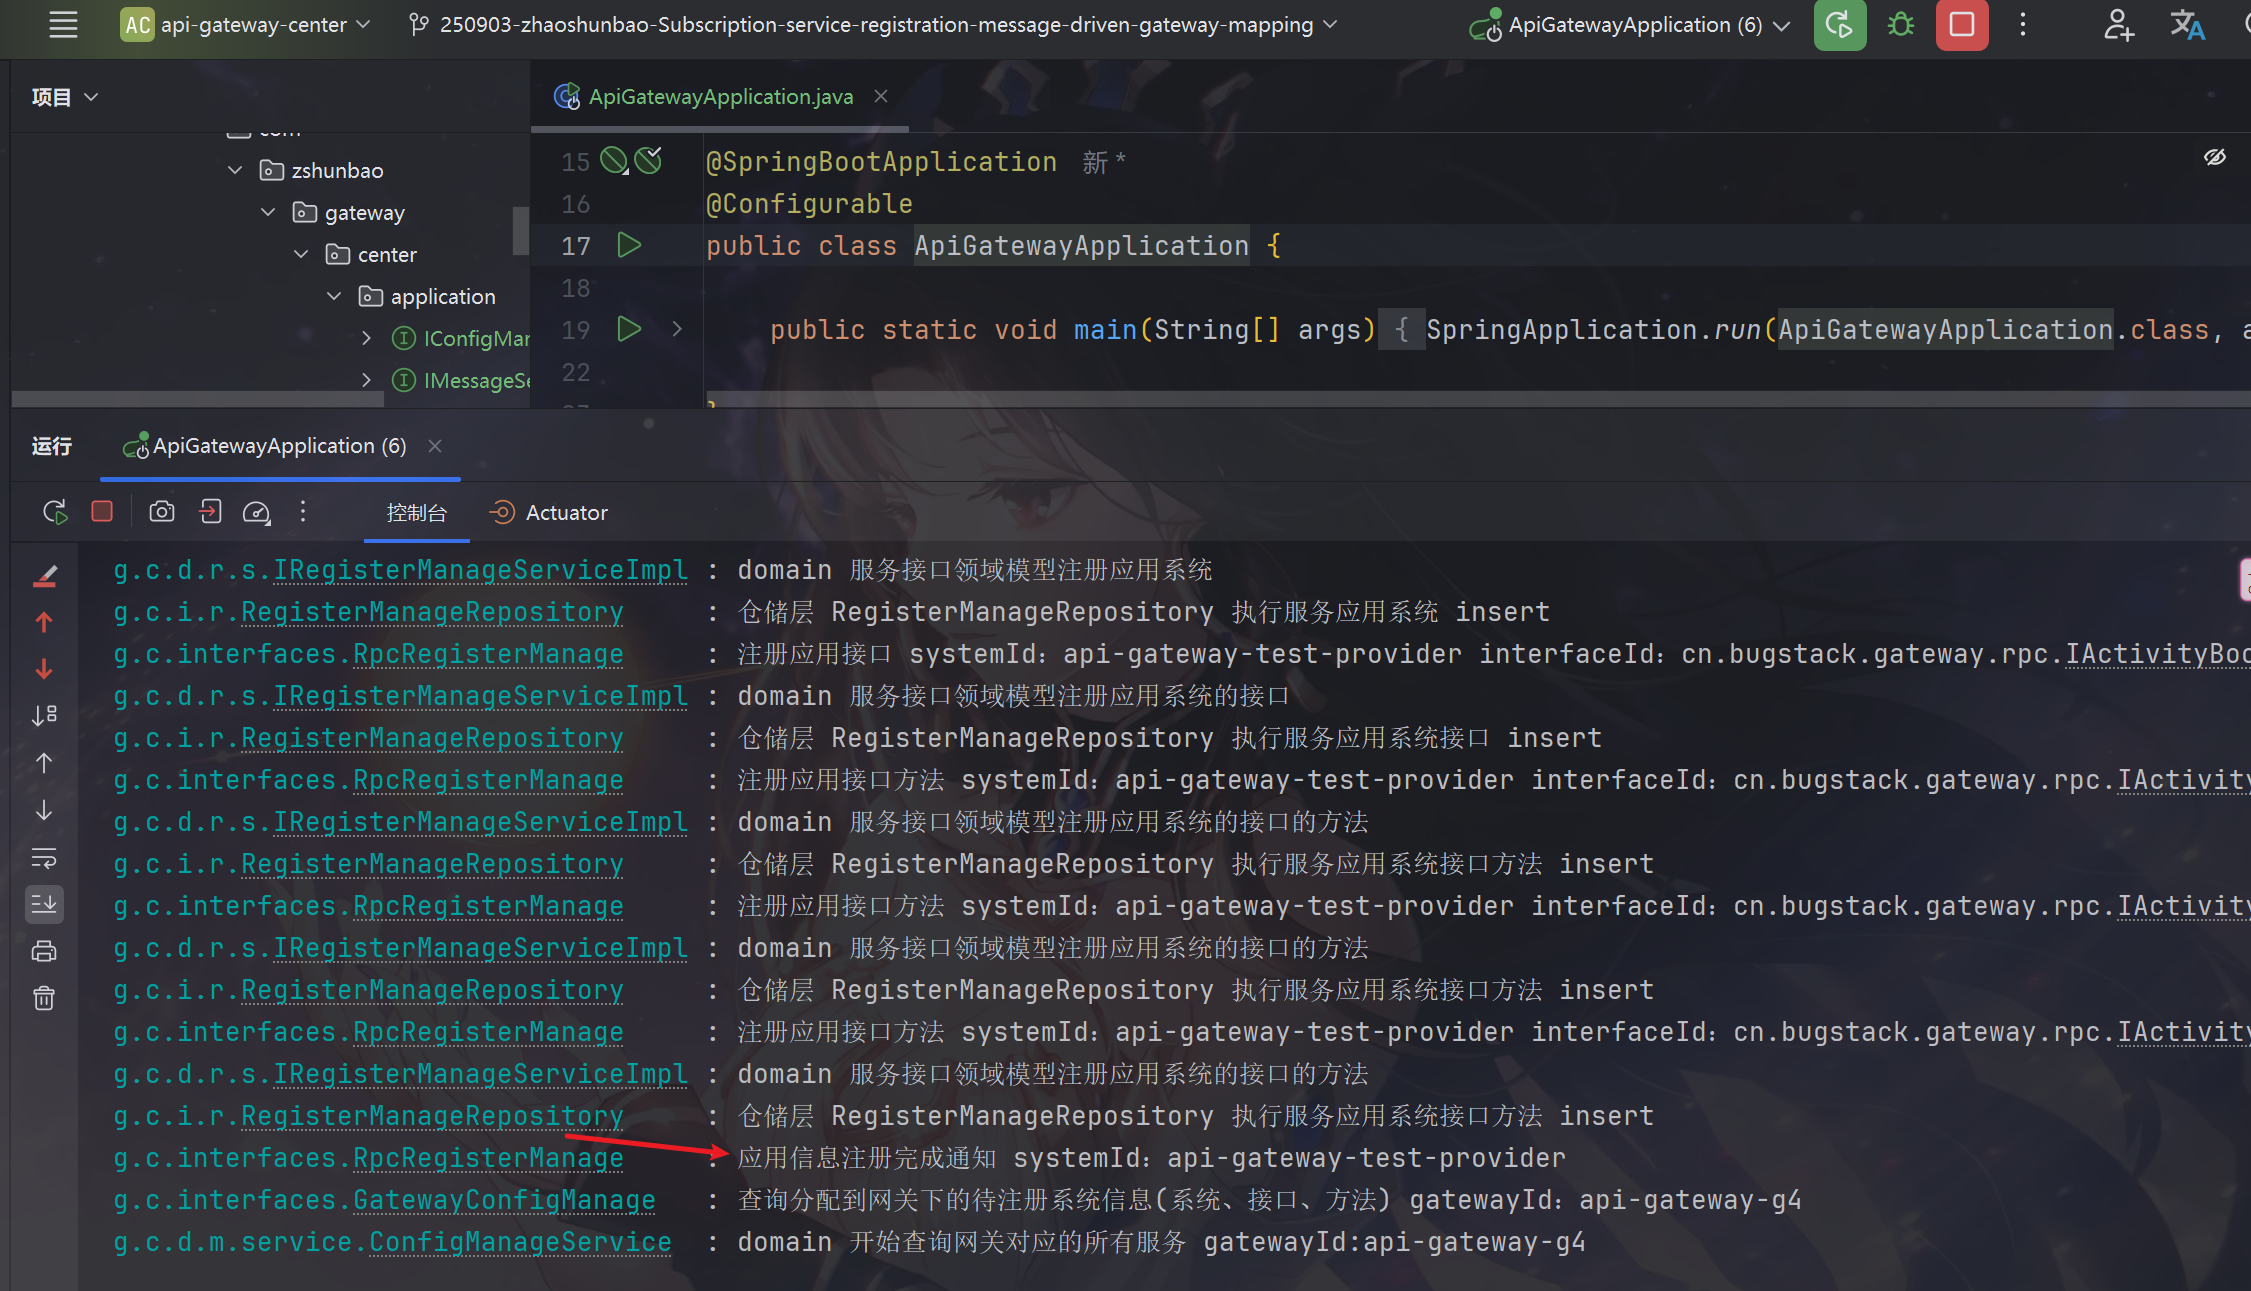This screenshot has width=2251, height=1291.
Task: Click the rerun ApiGatewayApplication icon in run panel
Action: coord(55,512)
